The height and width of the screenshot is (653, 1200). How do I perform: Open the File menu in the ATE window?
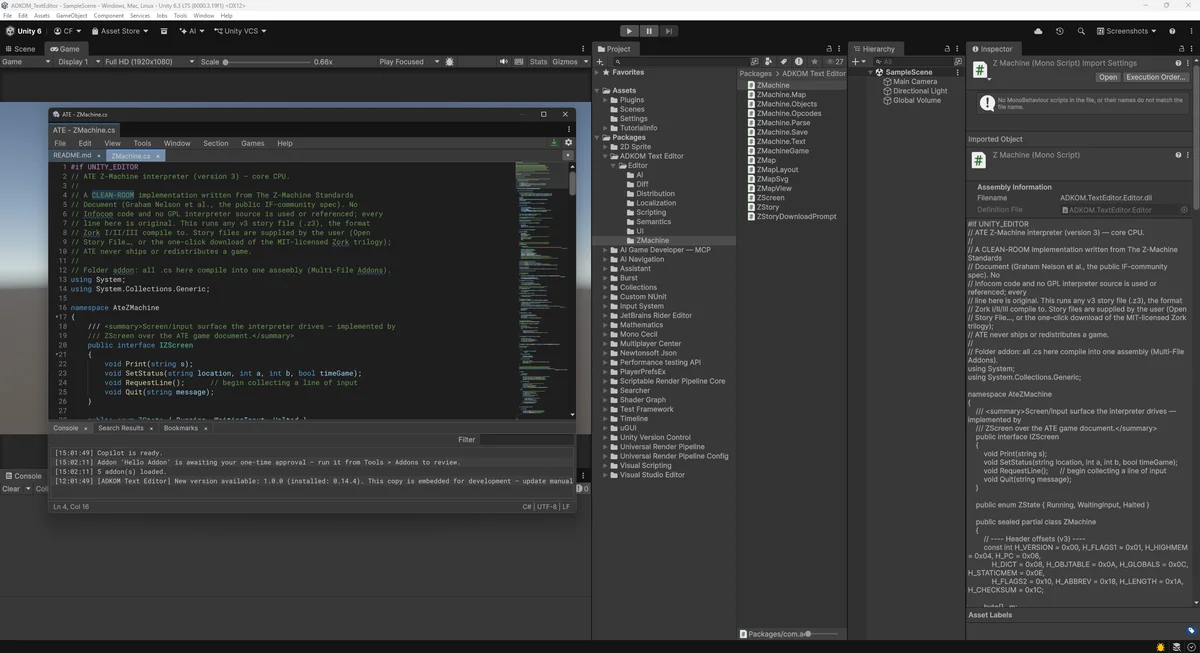click(x=60, y=143)
